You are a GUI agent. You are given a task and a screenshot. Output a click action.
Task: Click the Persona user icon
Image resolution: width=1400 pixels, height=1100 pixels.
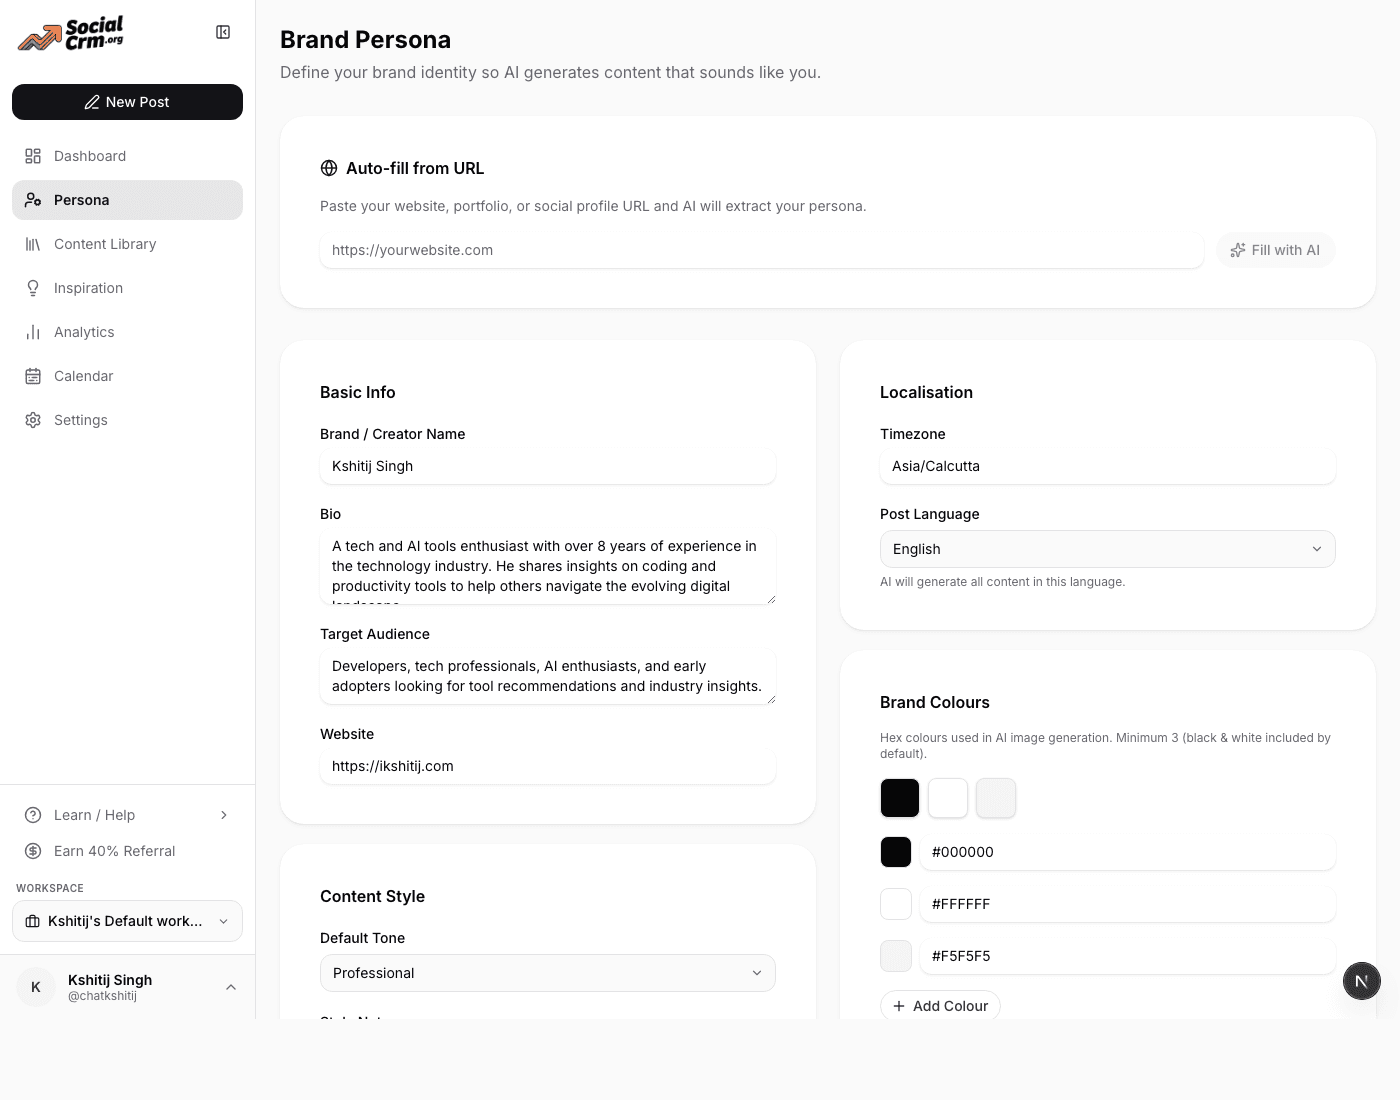[33, 200]
